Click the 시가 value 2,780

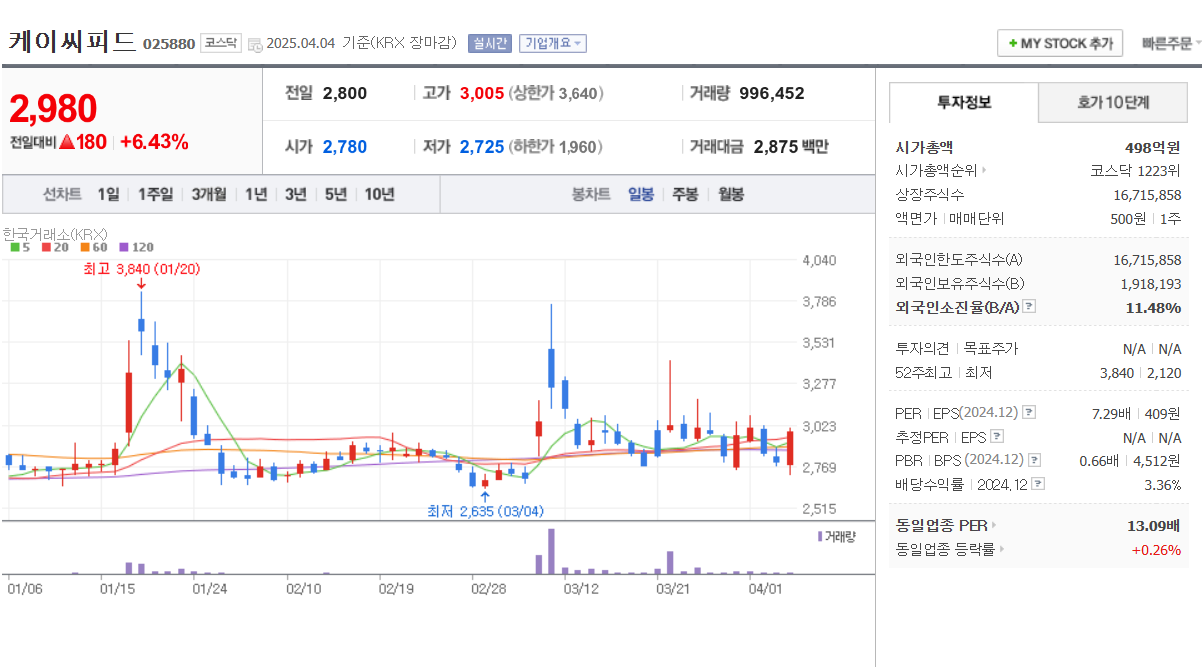pyautogui.click(x=345, y=147)
